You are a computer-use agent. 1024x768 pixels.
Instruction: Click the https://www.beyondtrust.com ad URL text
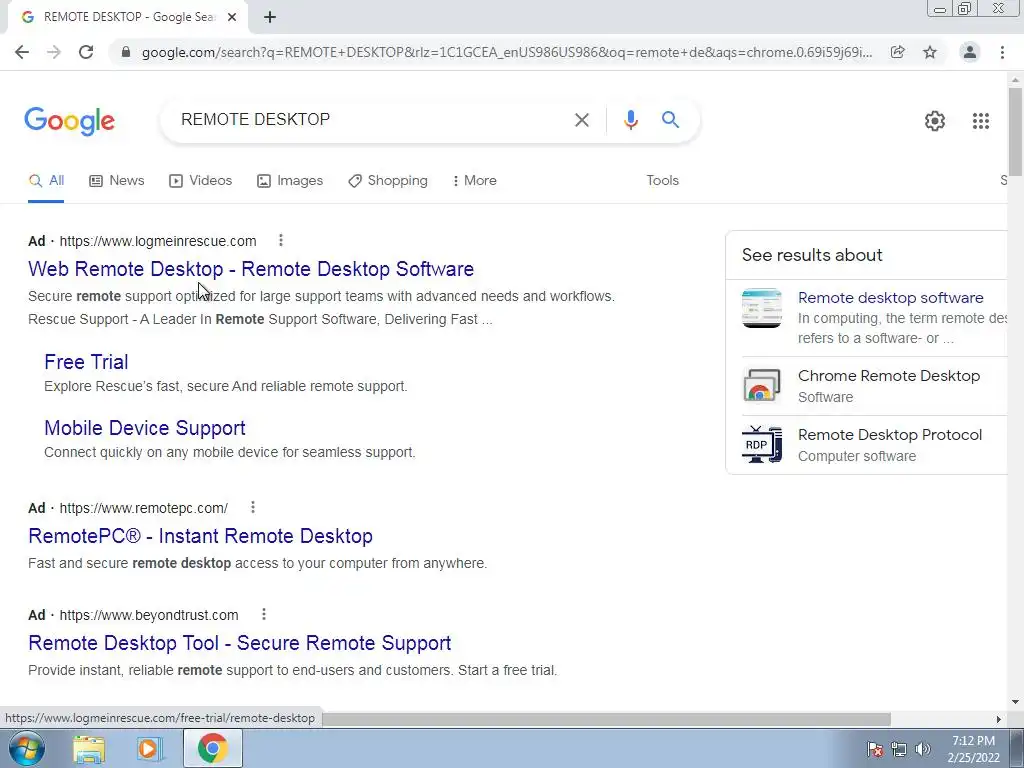(149, 615)
